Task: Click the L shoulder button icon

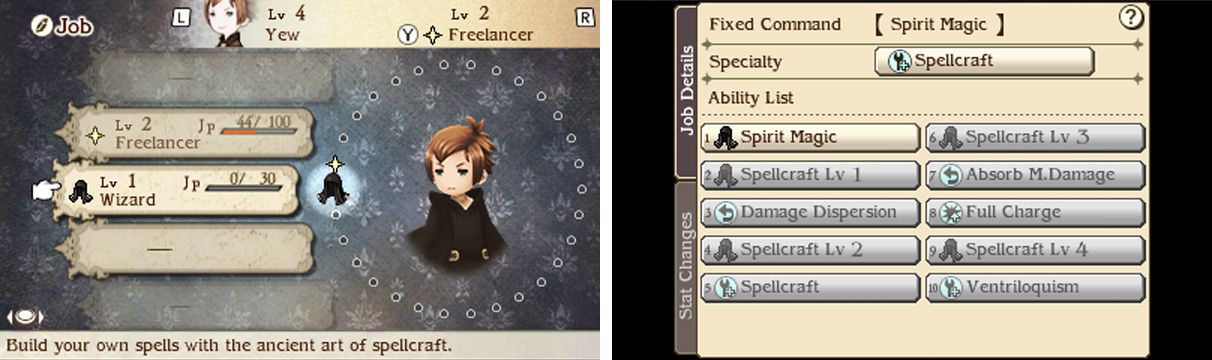Action: 181,16
